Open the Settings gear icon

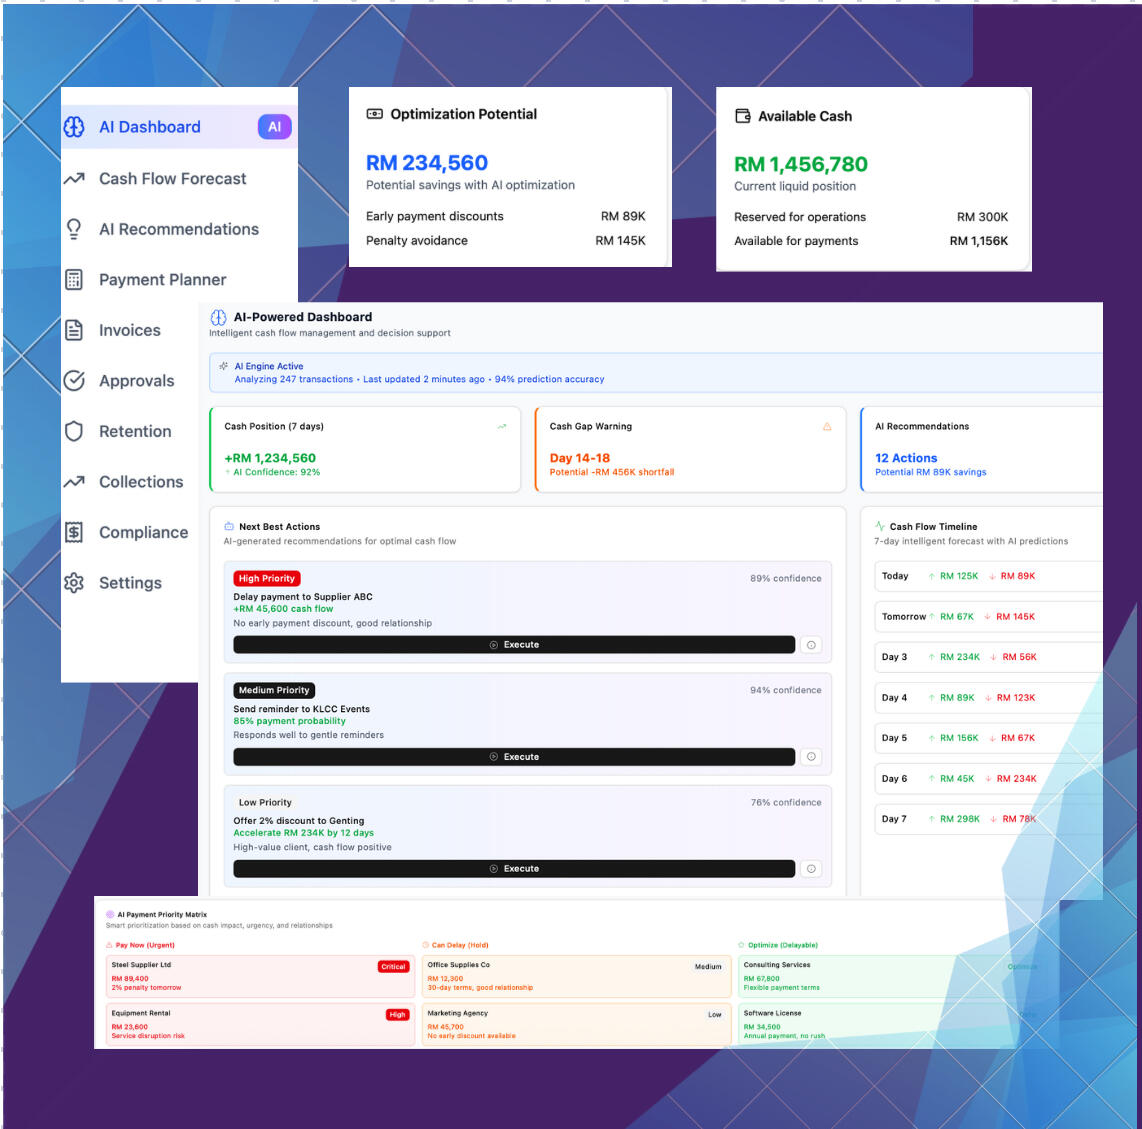[74, 582]
